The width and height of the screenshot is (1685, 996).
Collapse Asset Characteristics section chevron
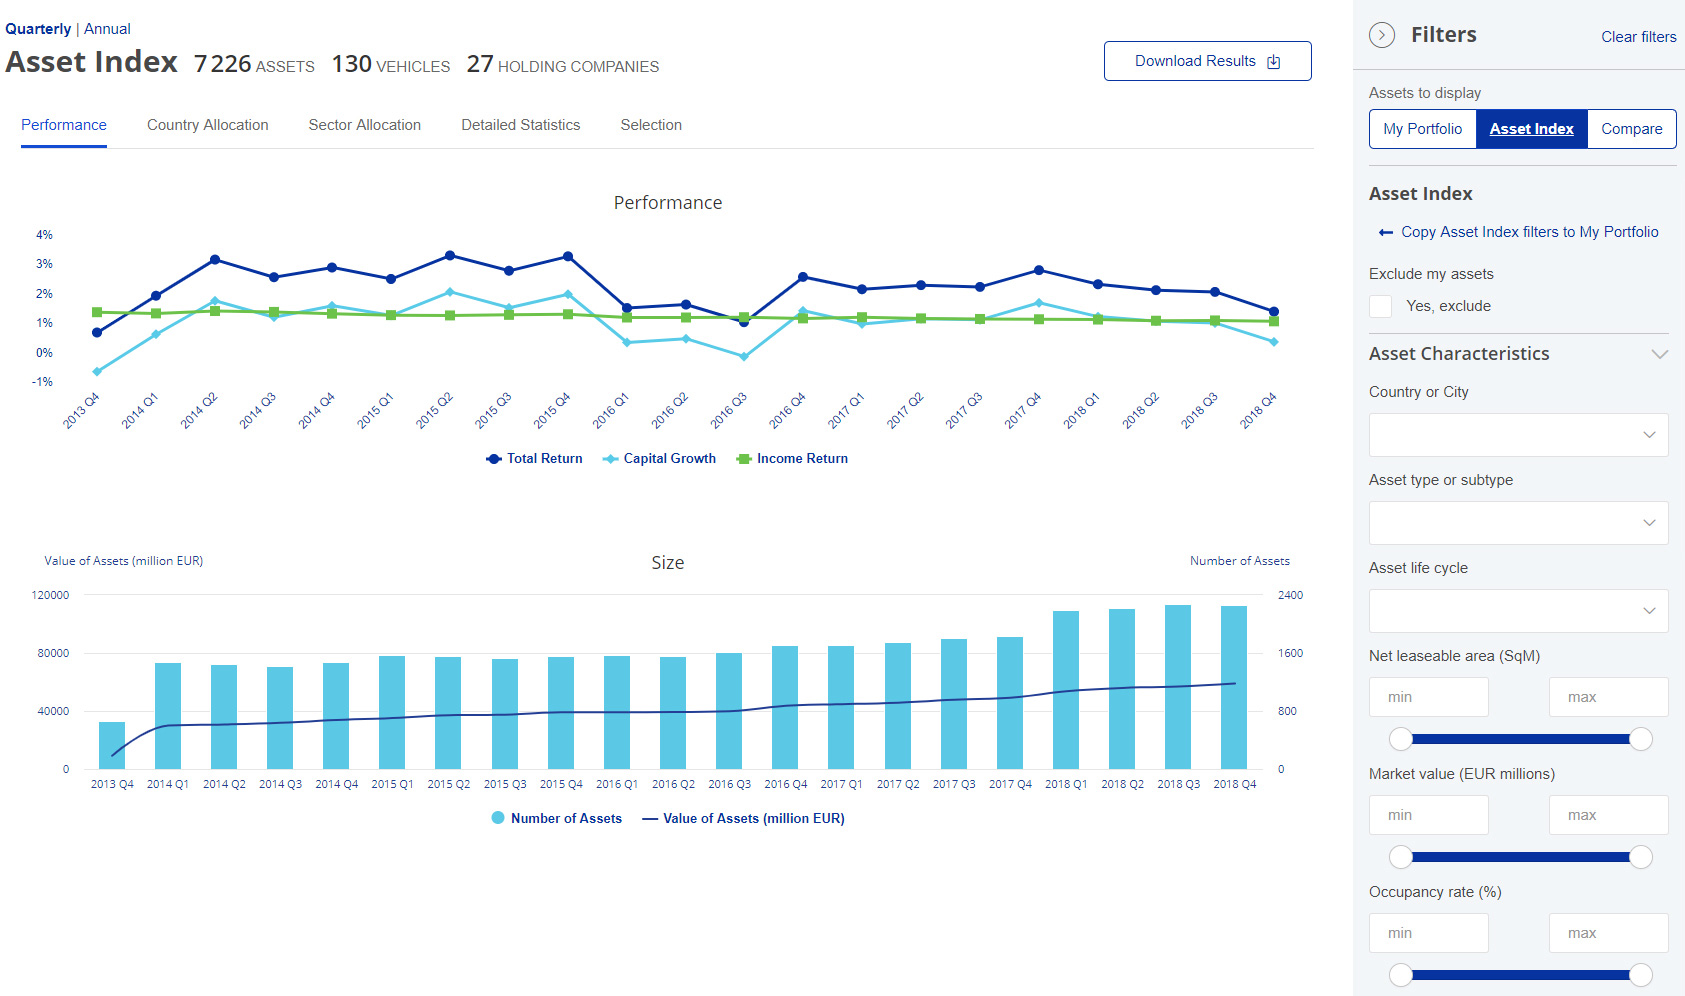coord(1660,354)
